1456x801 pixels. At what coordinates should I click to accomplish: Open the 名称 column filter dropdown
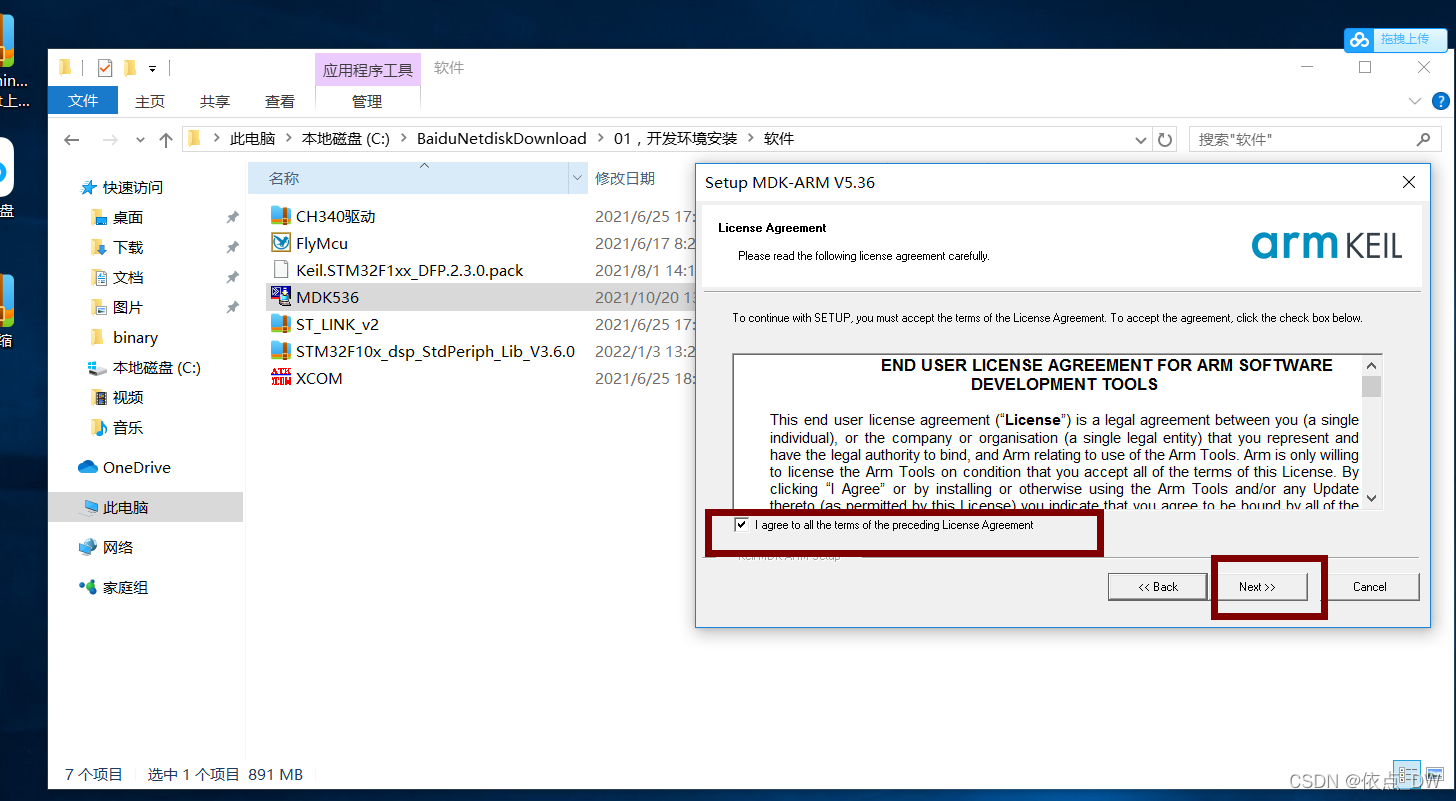[577, 178]
